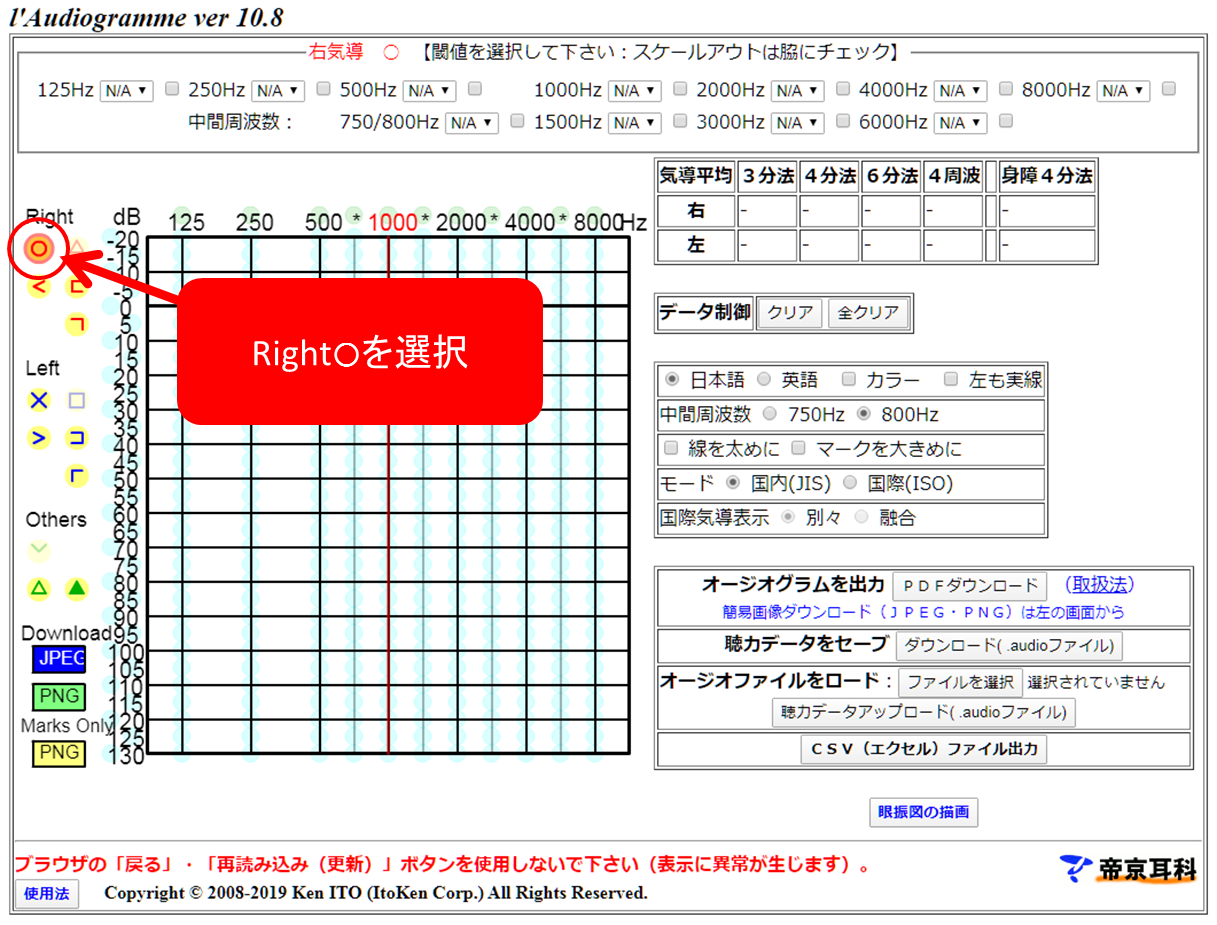Select the Right ear red '┐' corner mark

[x=77, y=324]
